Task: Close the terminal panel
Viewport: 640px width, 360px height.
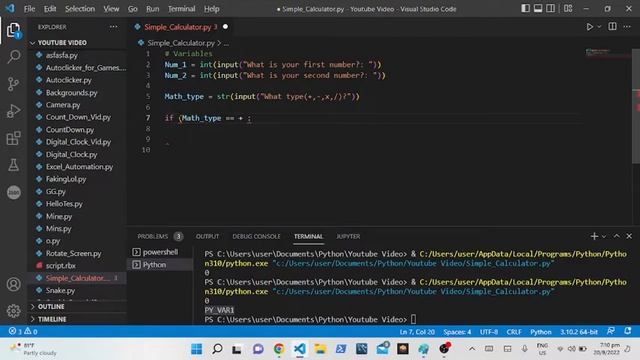Action: pos(629,236)
